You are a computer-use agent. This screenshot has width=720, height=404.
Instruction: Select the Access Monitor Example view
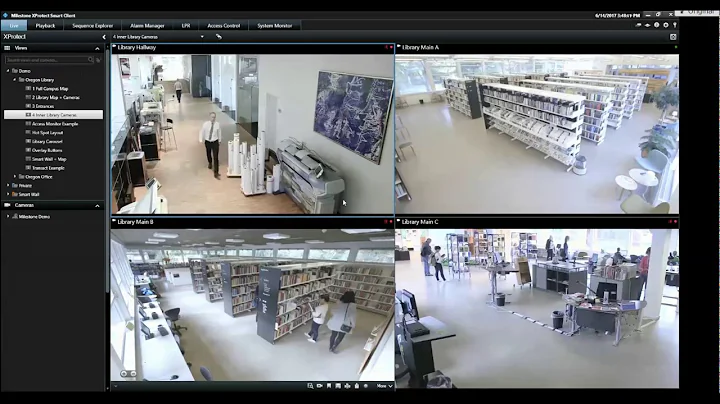coord(55,124)
